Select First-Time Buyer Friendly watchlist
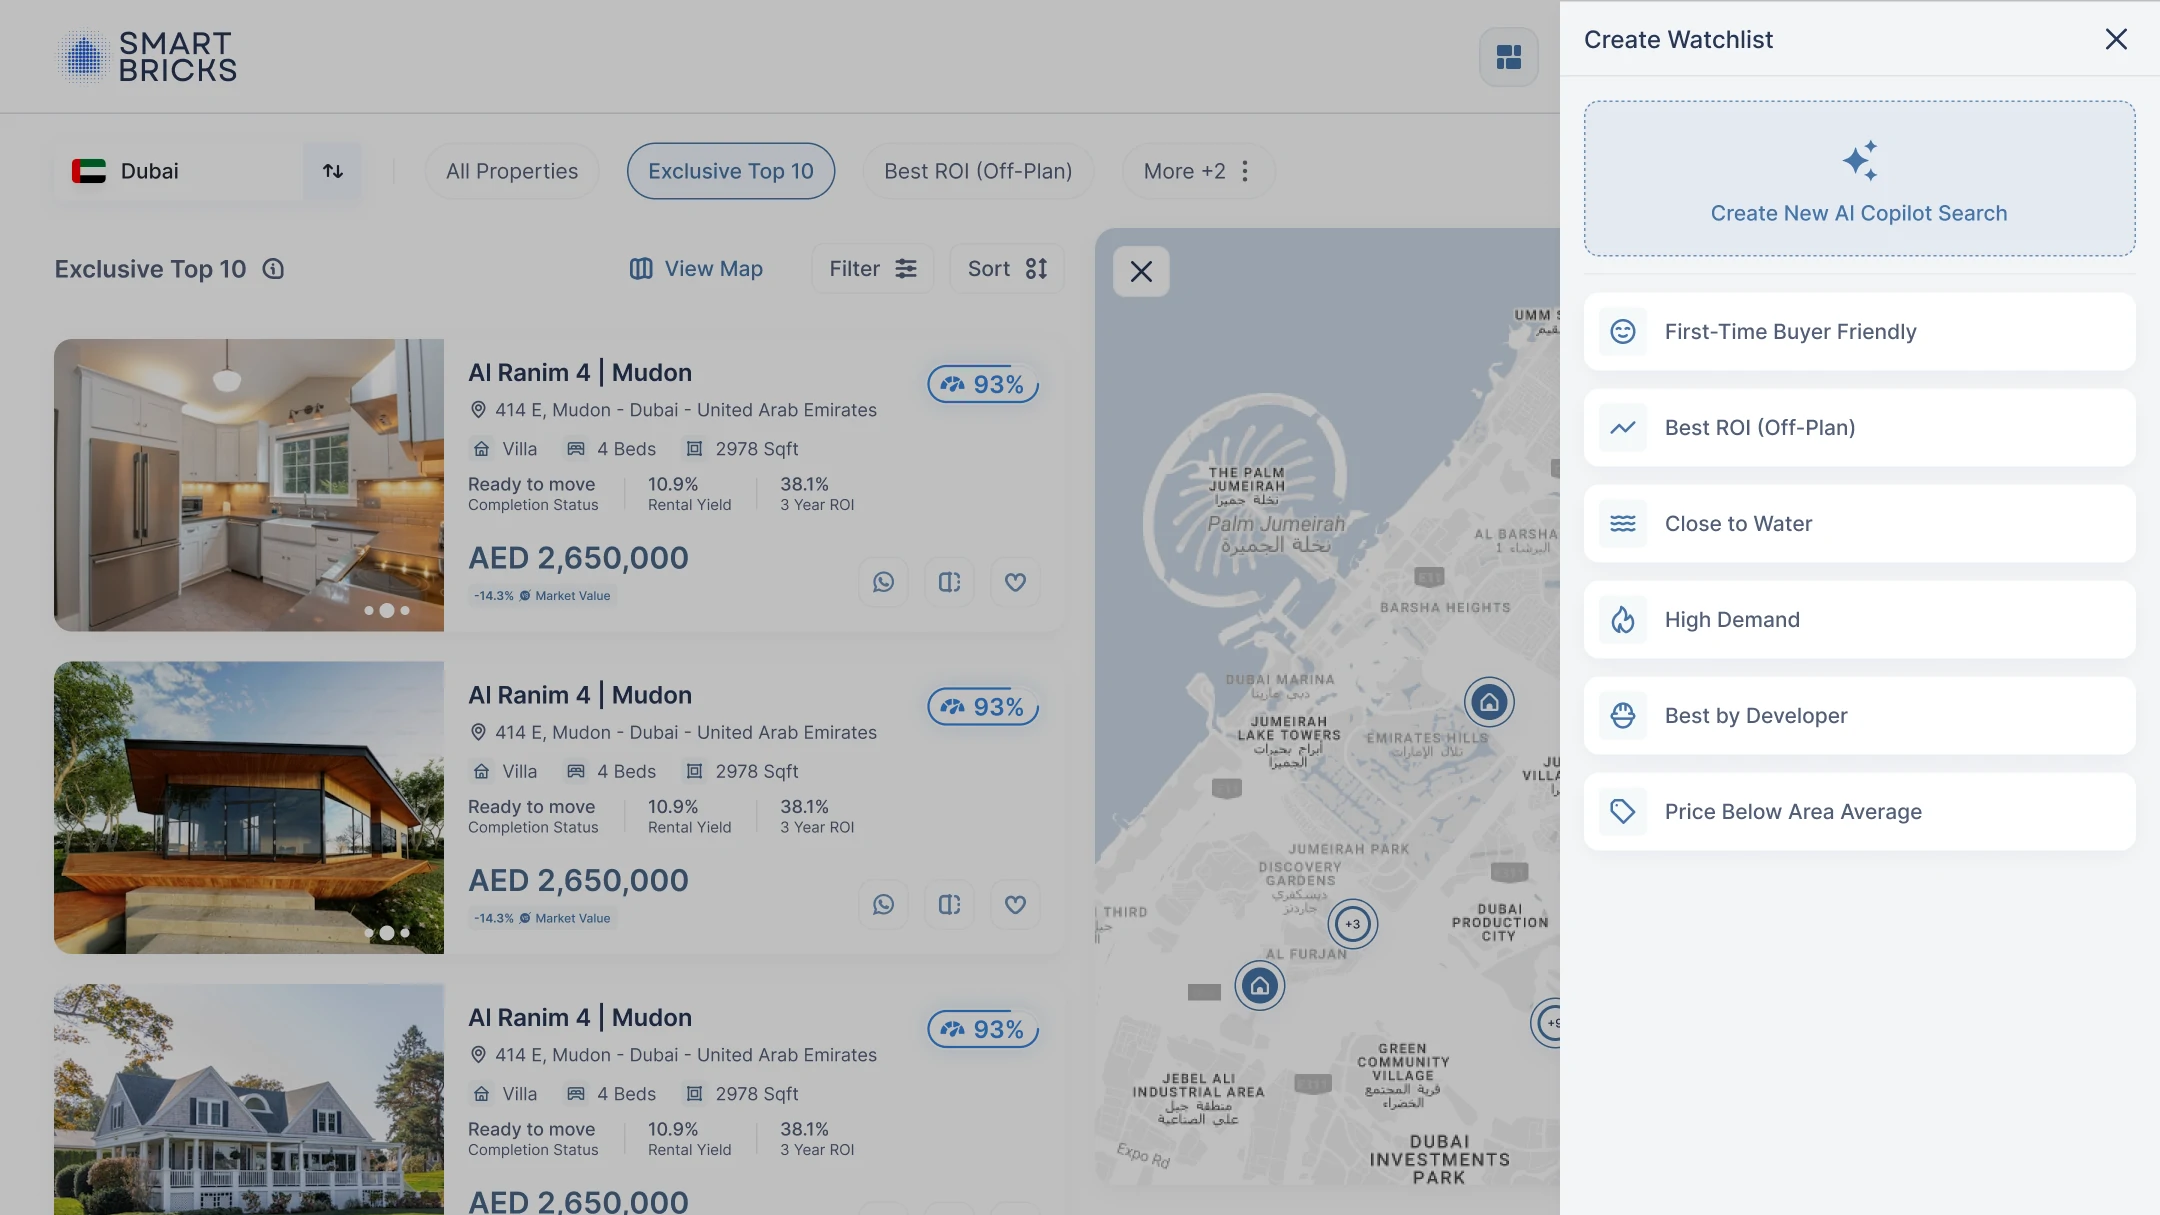Viewport: 2160px width, 1215px height. 1859,332
